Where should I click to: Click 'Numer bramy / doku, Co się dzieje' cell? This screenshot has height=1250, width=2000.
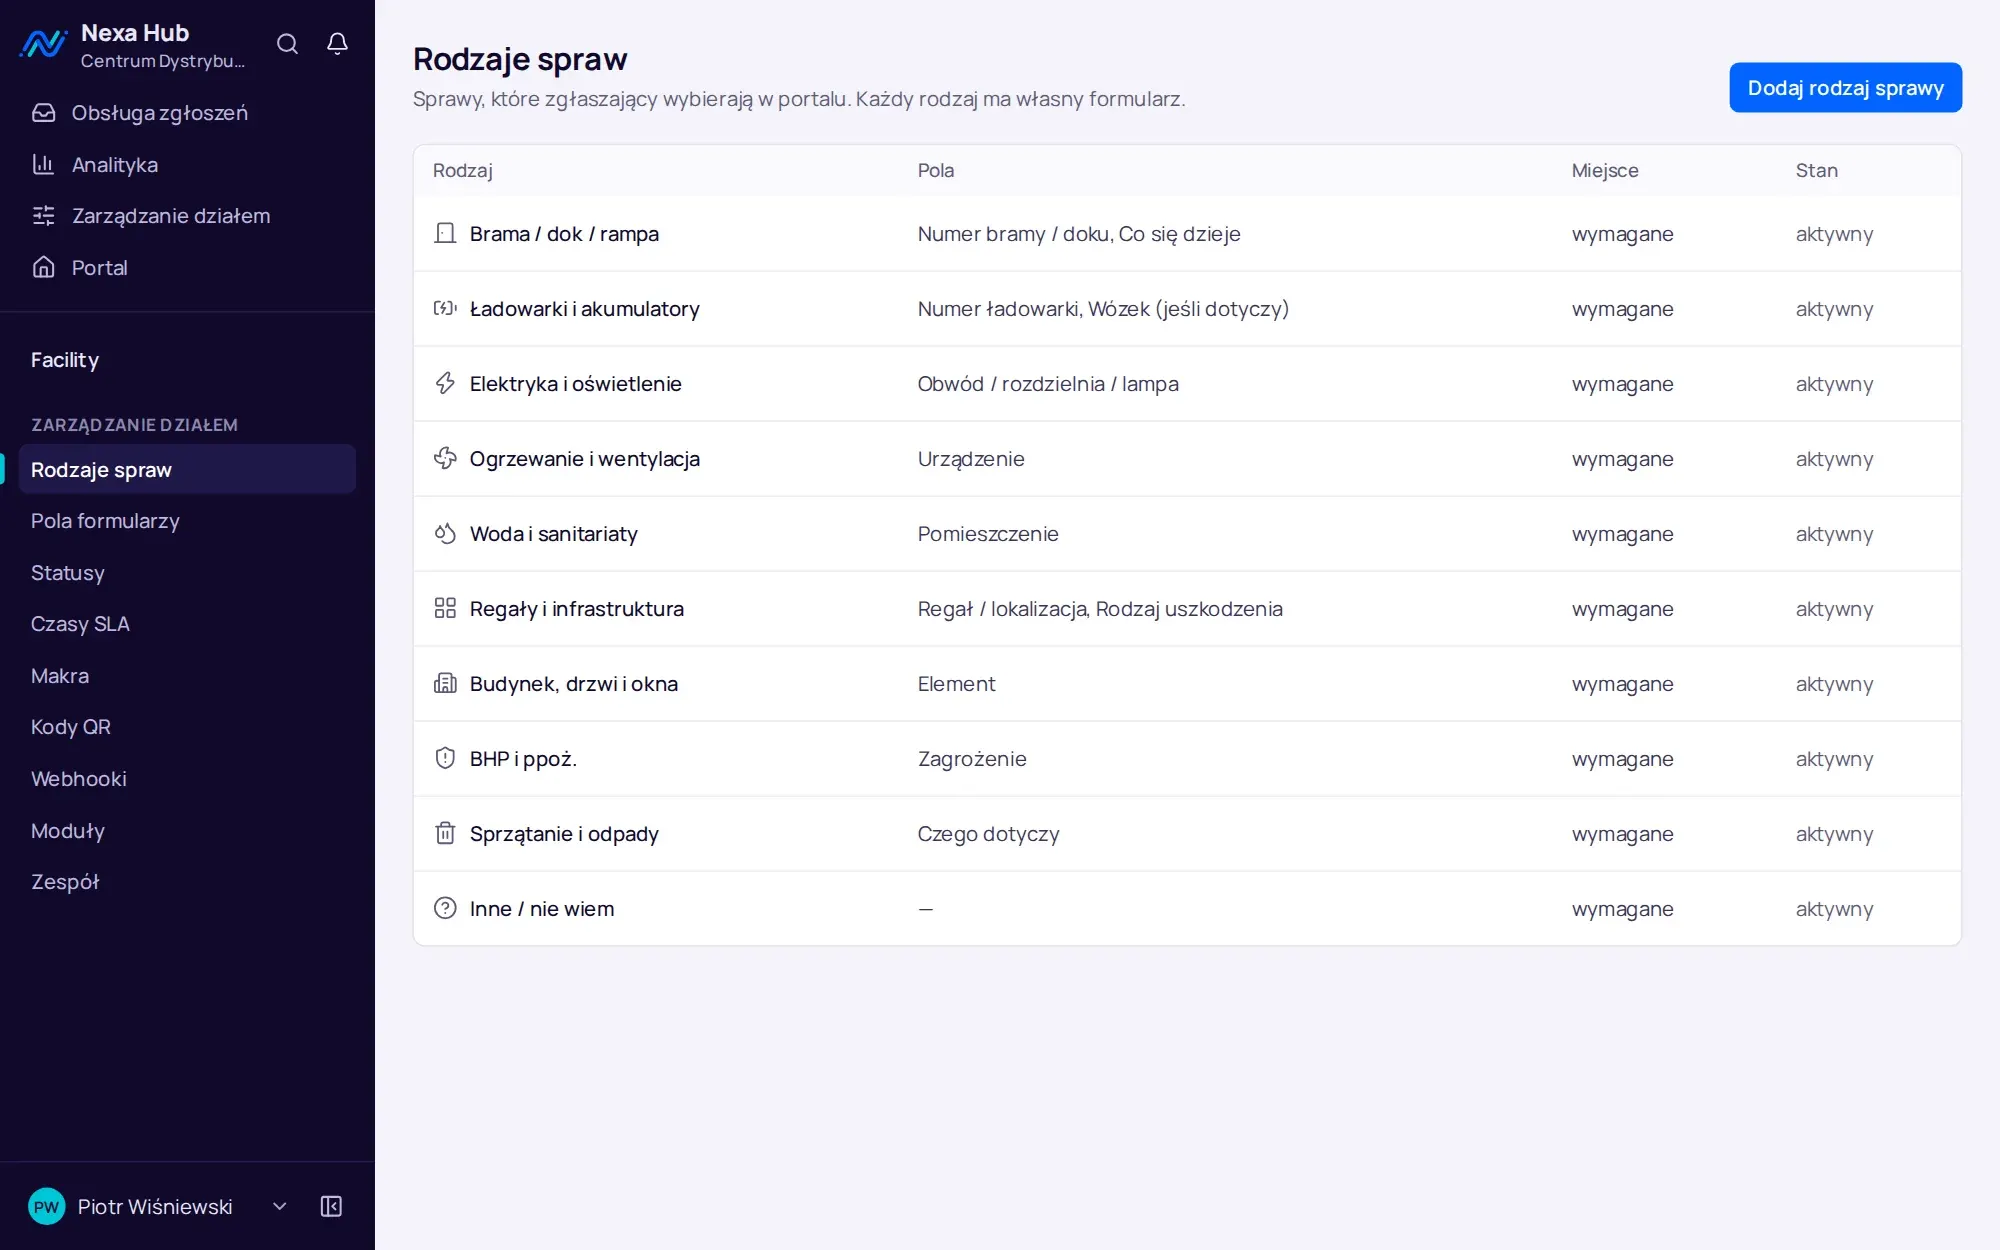(x=1079, y=234)
